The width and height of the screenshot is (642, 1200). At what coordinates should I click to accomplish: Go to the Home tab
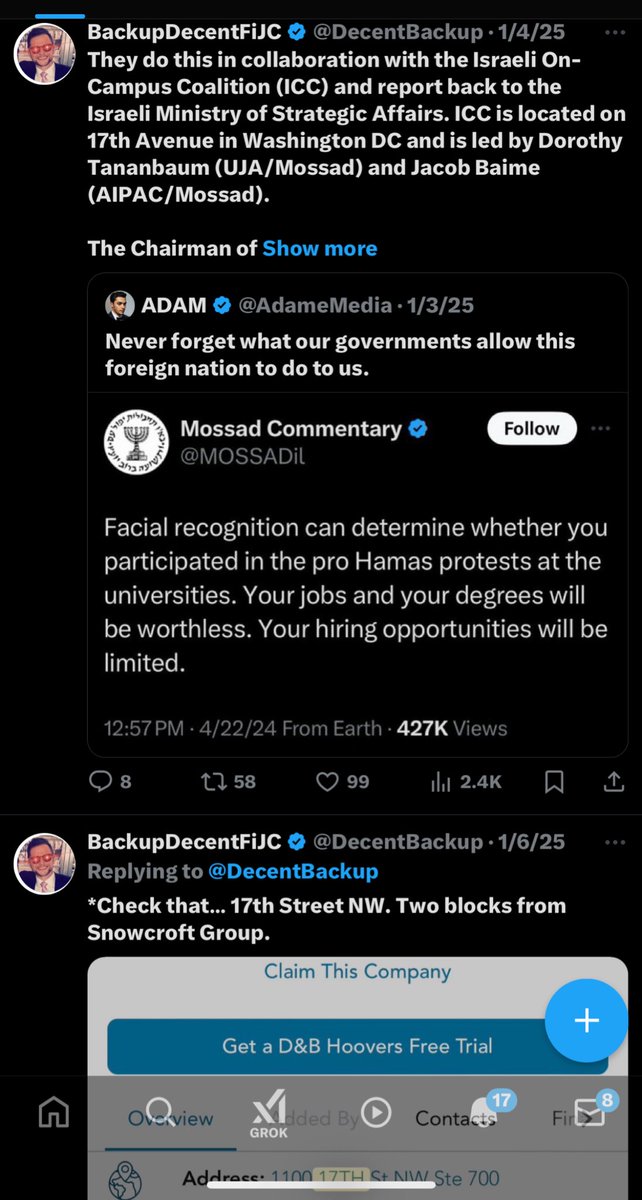53,1112
